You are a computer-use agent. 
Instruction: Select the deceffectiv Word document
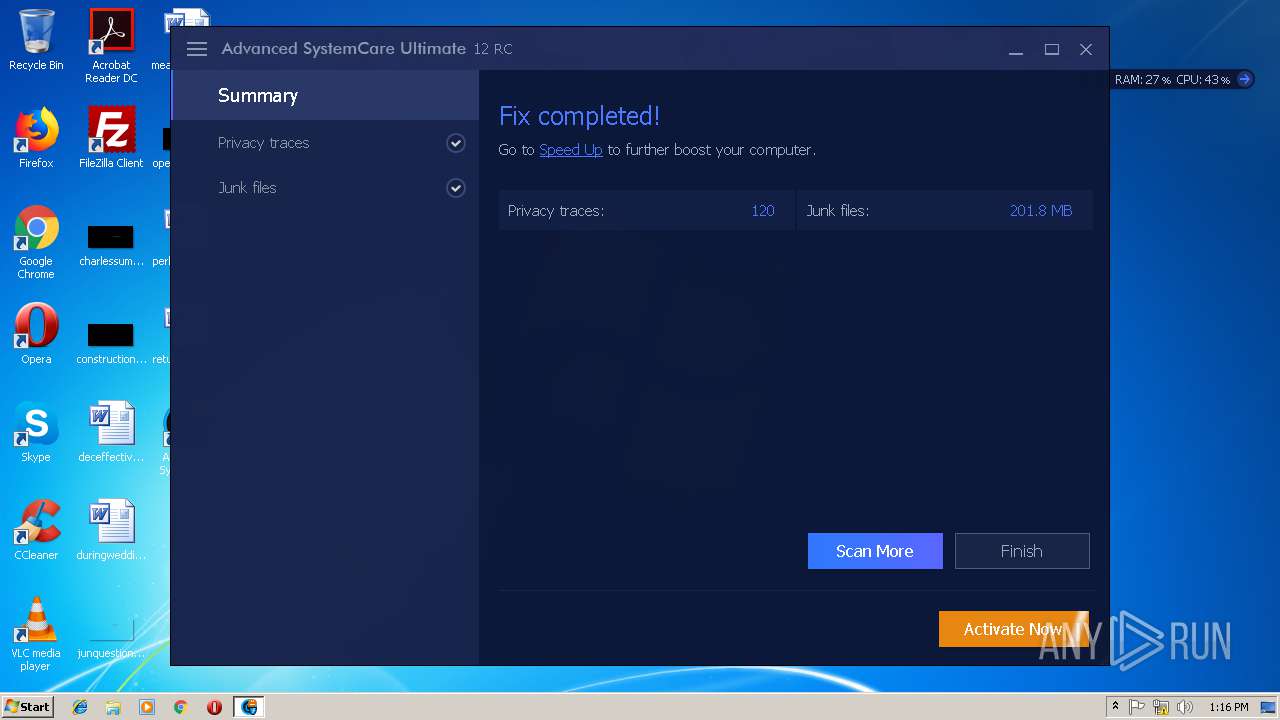coord(111,432)
